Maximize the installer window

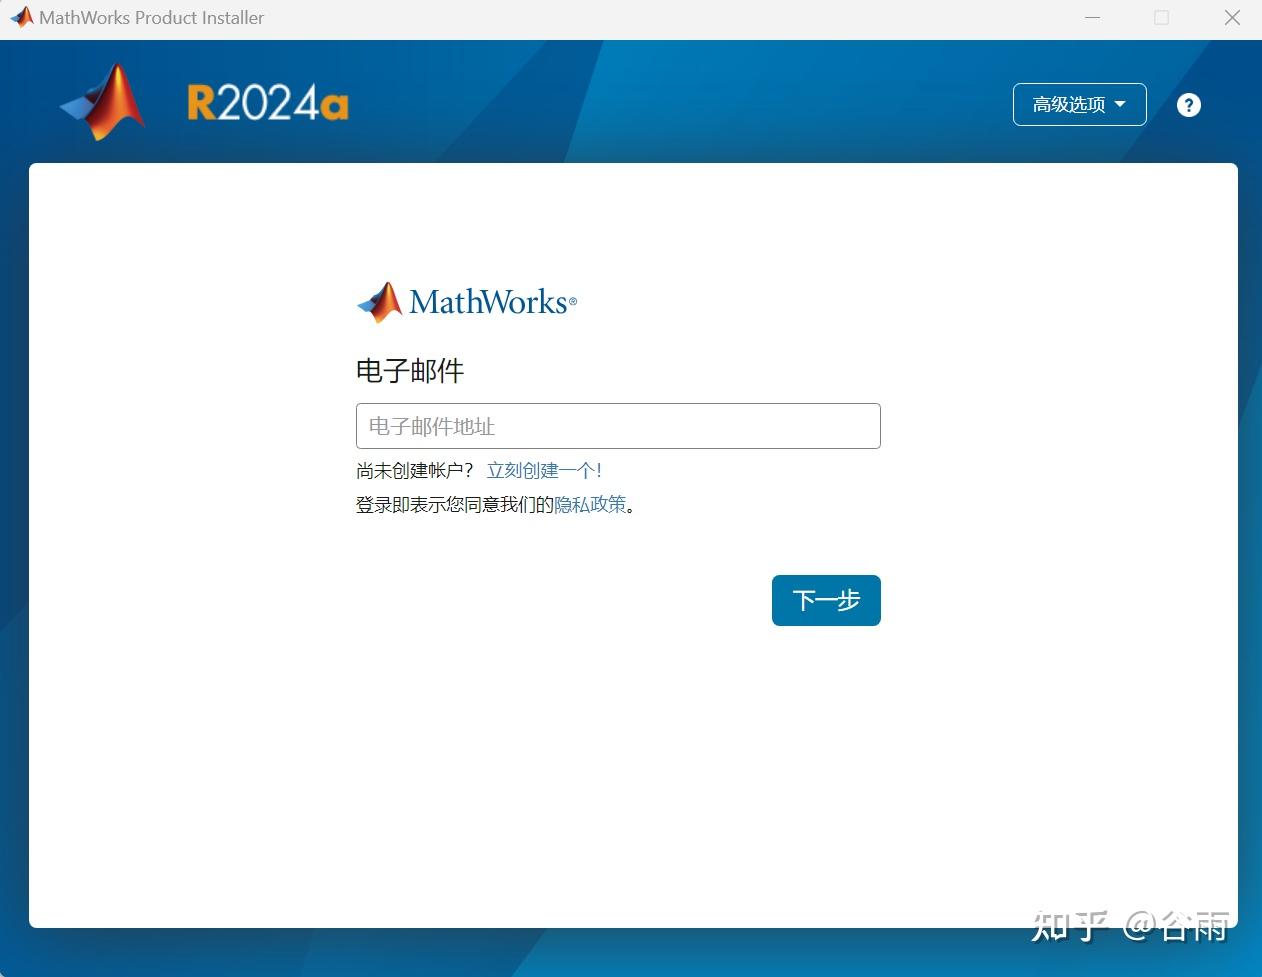pyautogui.click(x=1161, y=17)
